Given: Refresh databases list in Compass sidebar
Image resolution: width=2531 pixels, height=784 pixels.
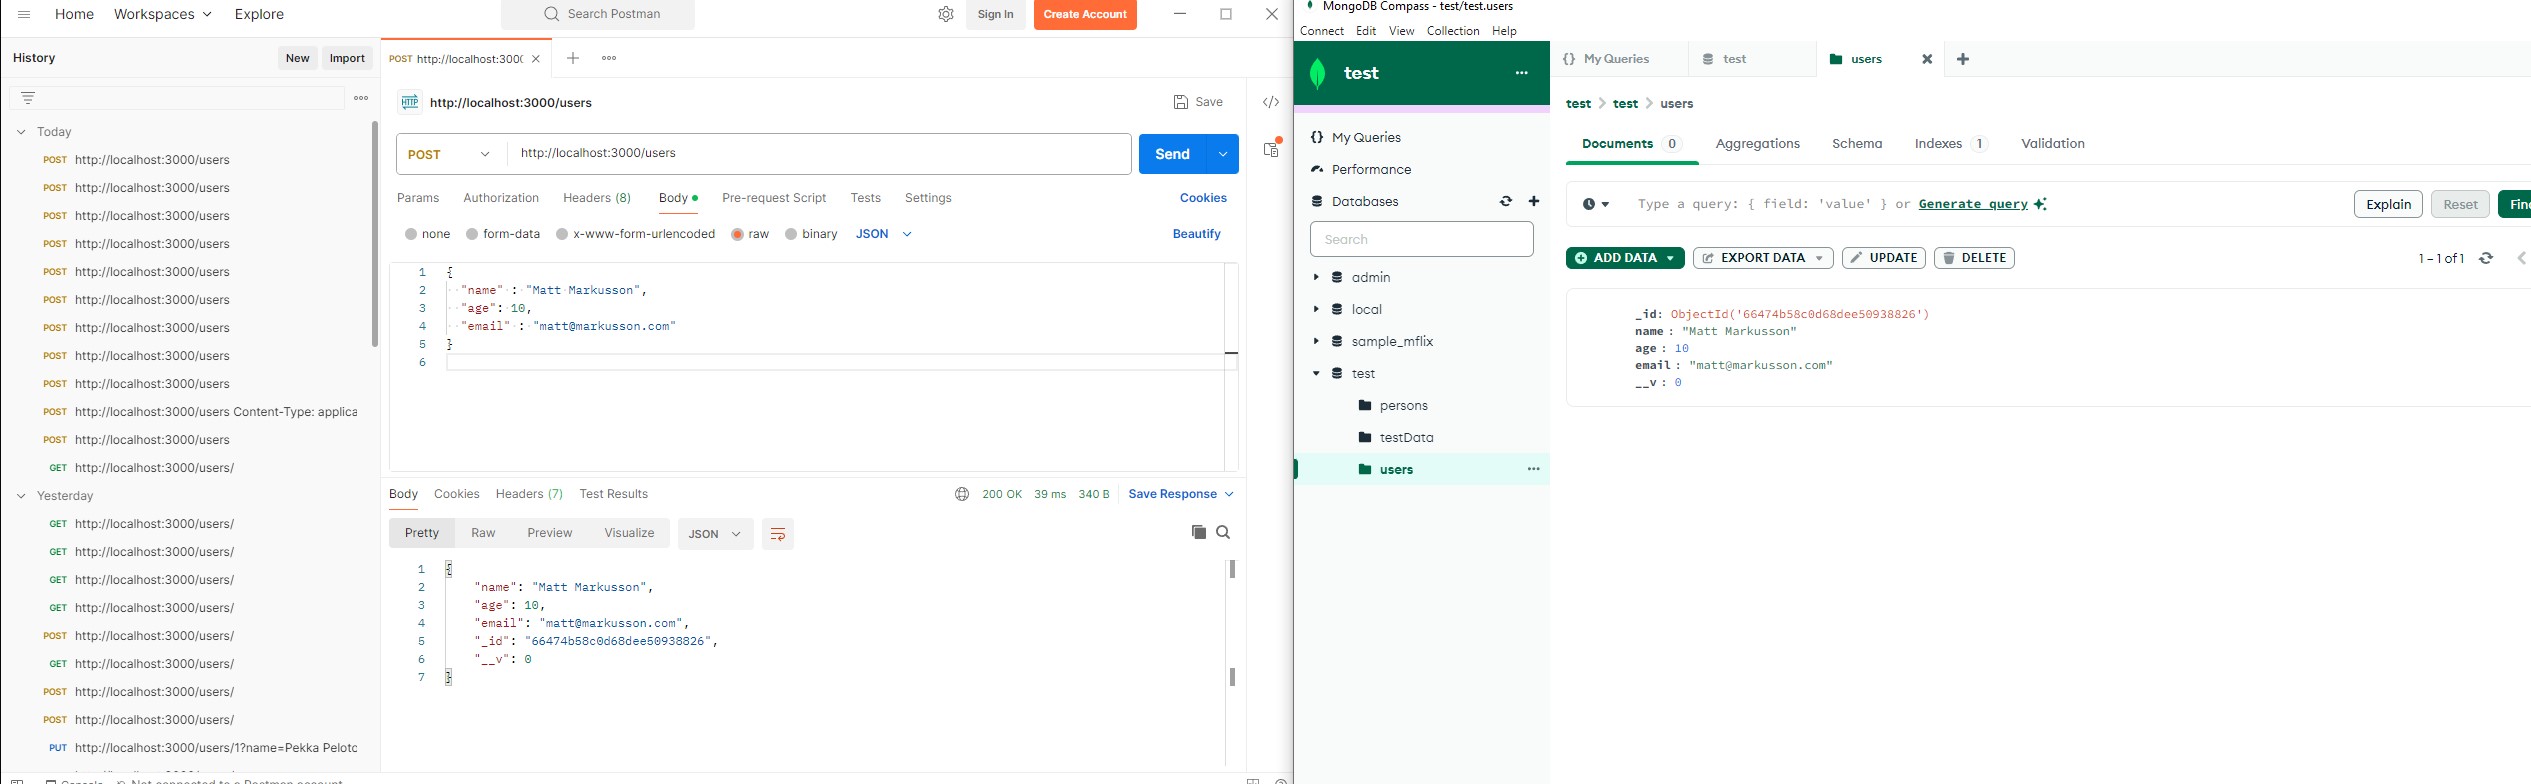Looking at the screenshot, I should coord(1505,202).
